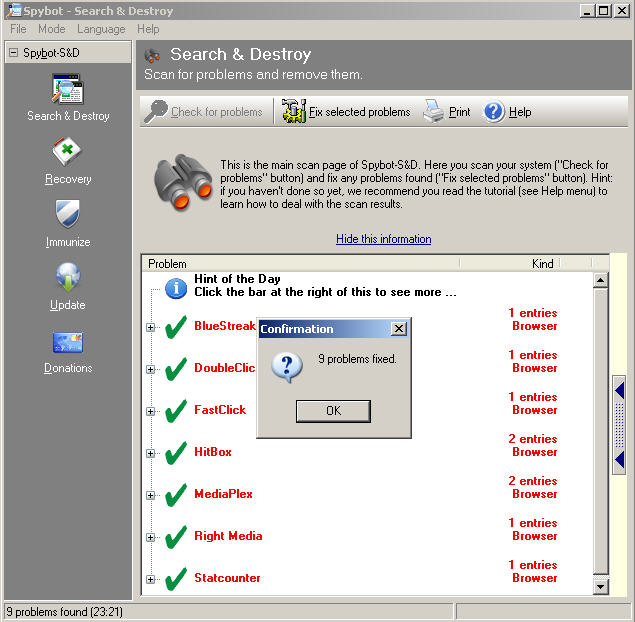Click the Check for problems magnifier icon
This screenshot has width=635, height=622.
pos(156,111)
